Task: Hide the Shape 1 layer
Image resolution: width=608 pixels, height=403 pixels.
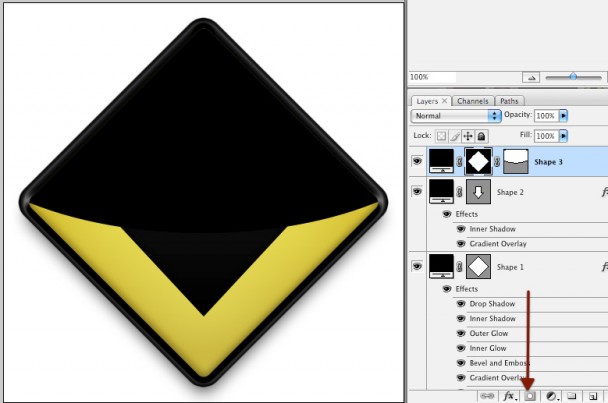Action: (x=417, y=266)
